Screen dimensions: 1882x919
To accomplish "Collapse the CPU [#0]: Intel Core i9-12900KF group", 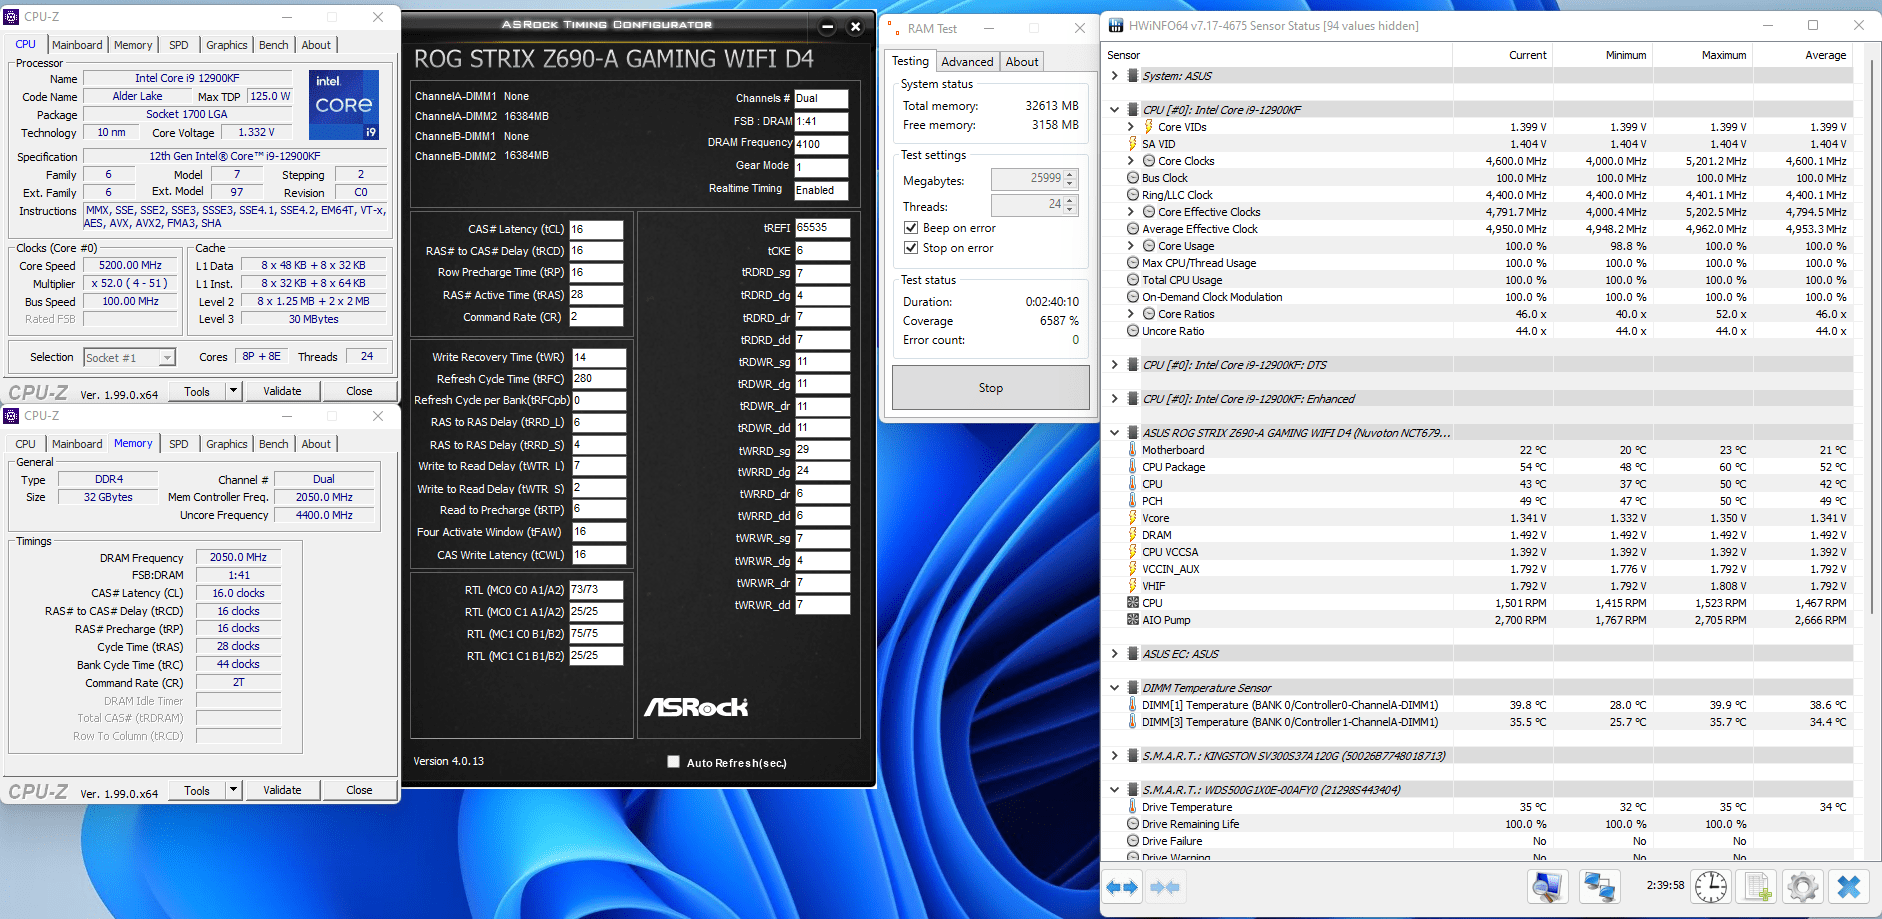I will coord(1115,110).
